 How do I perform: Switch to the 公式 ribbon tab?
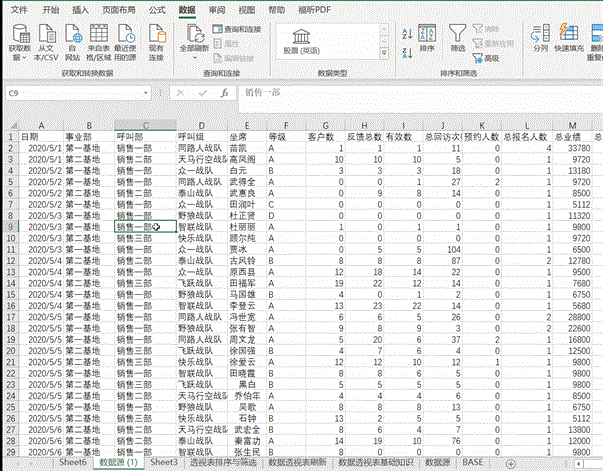157,9
